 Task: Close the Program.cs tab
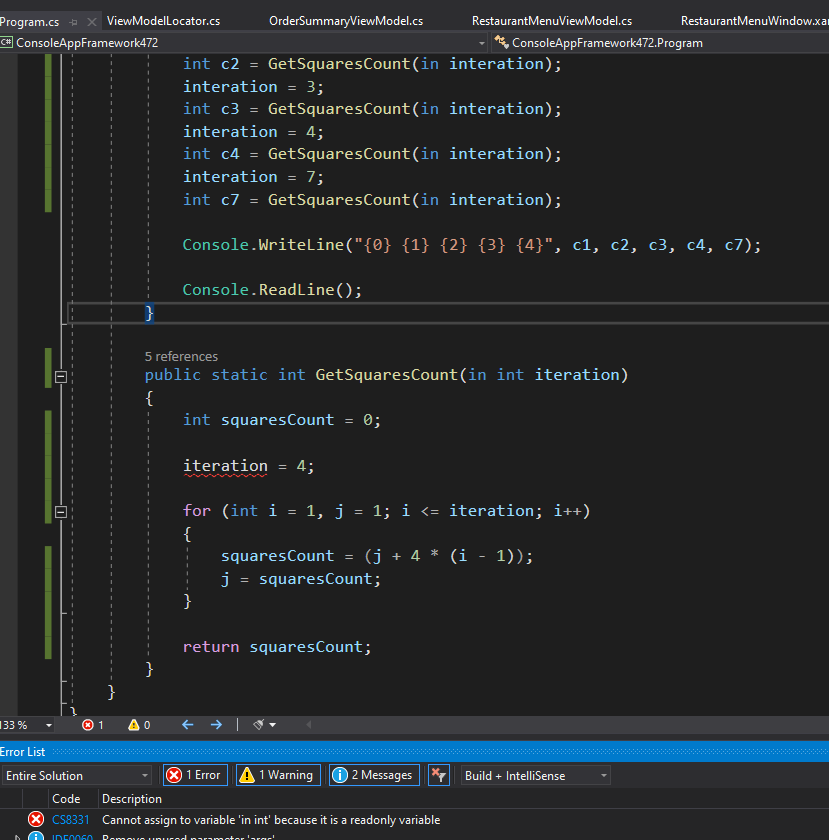click(x=92, y=22)
